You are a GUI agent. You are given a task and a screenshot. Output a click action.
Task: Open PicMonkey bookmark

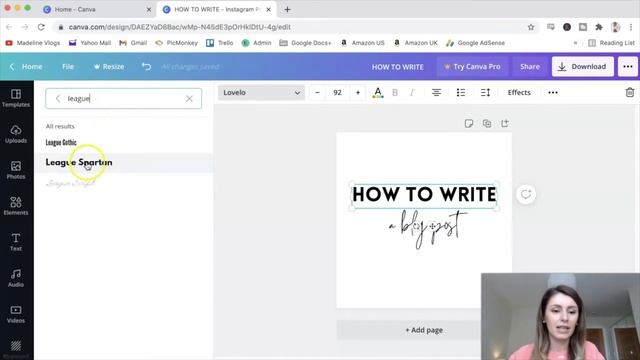click(x=176, y=43)
